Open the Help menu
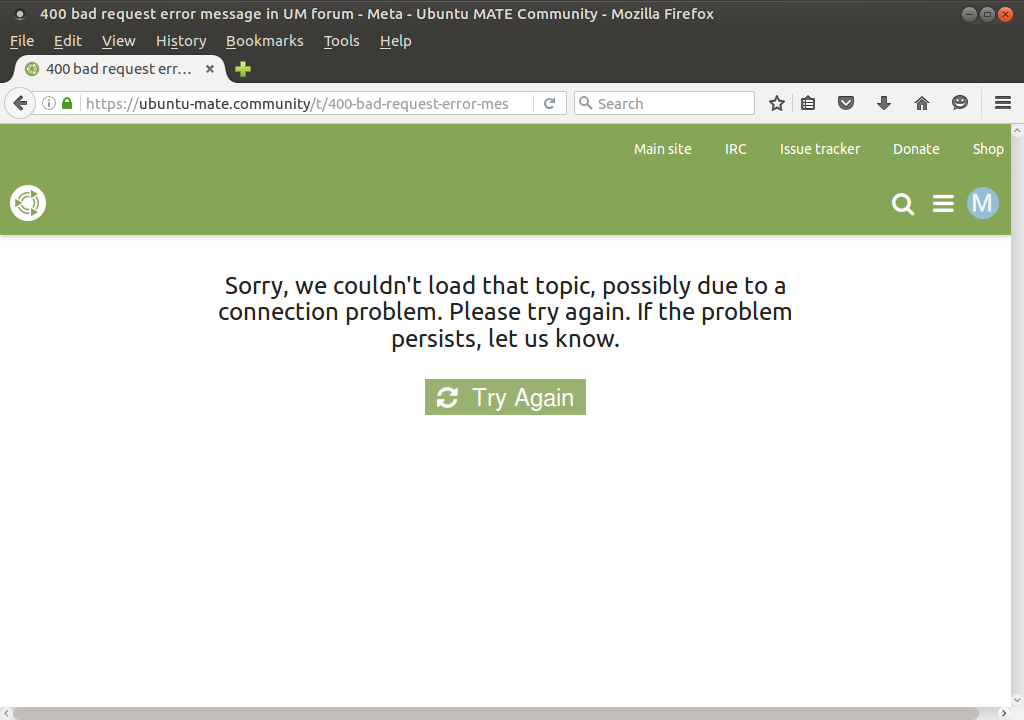The height and width of the screenshot is (720, 1024). [396, 41]
